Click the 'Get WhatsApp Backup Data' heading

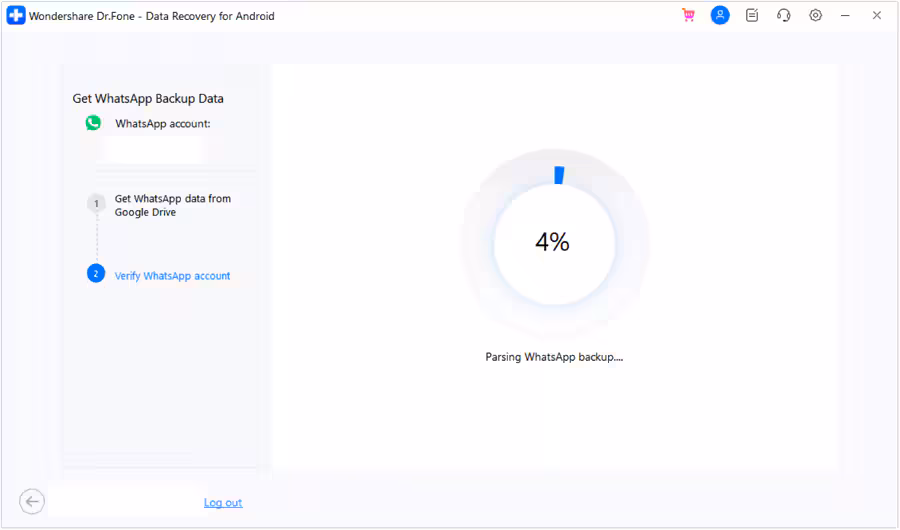point(148,99)
